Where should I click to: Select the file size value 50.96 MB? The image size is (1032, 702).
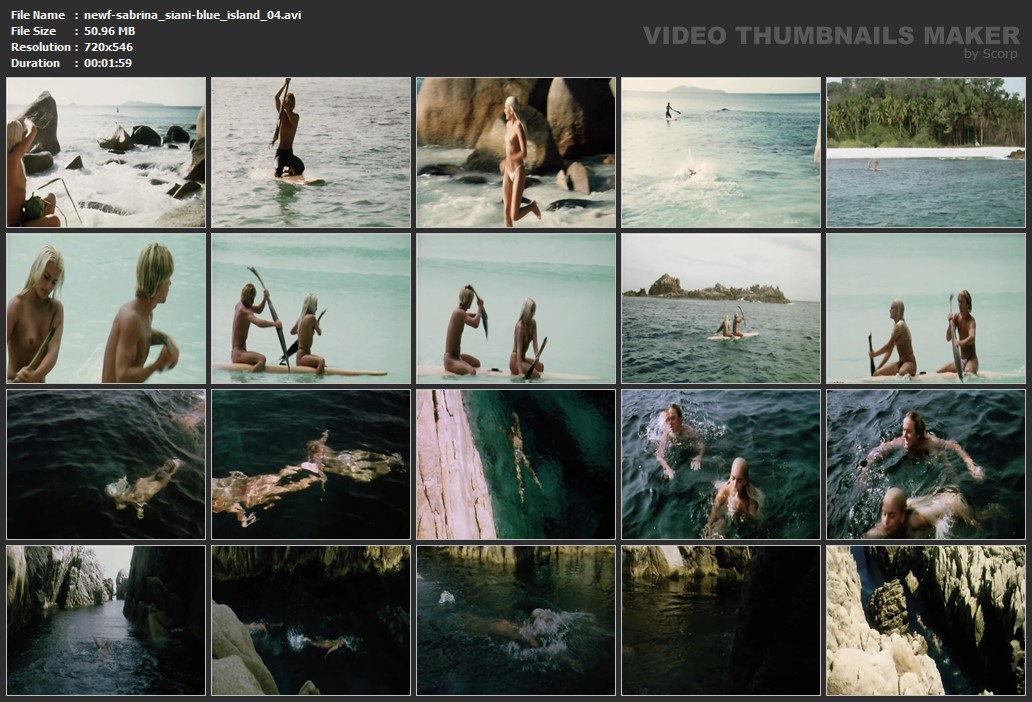point(109,31)
